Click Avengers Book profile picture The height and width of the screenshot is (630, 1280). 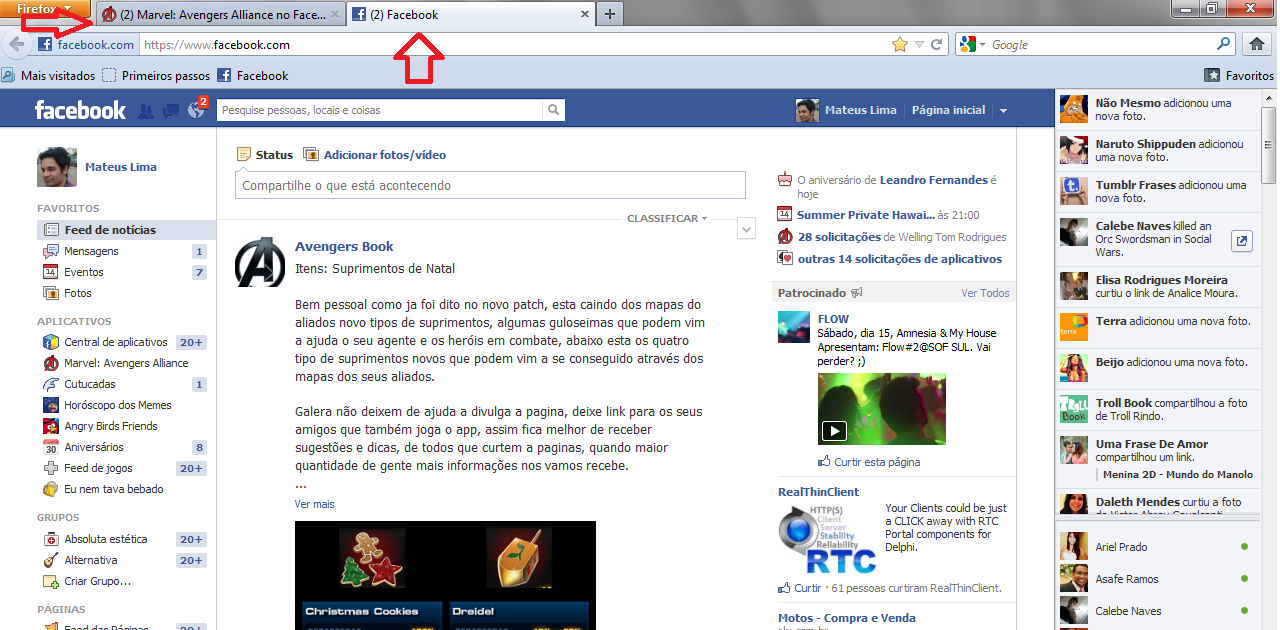260,262
